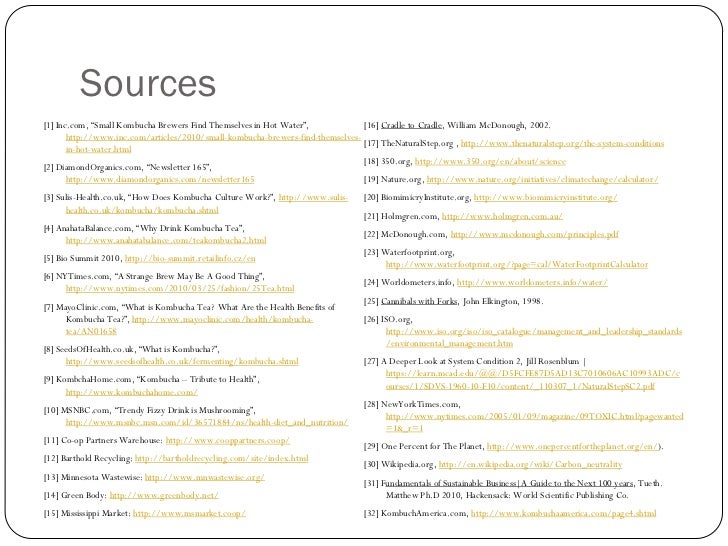Viewport: 728px width, 546px height.
Task: Open the nytimes.com 09TOXIC magazine link
Action: [x=534, y=422]
